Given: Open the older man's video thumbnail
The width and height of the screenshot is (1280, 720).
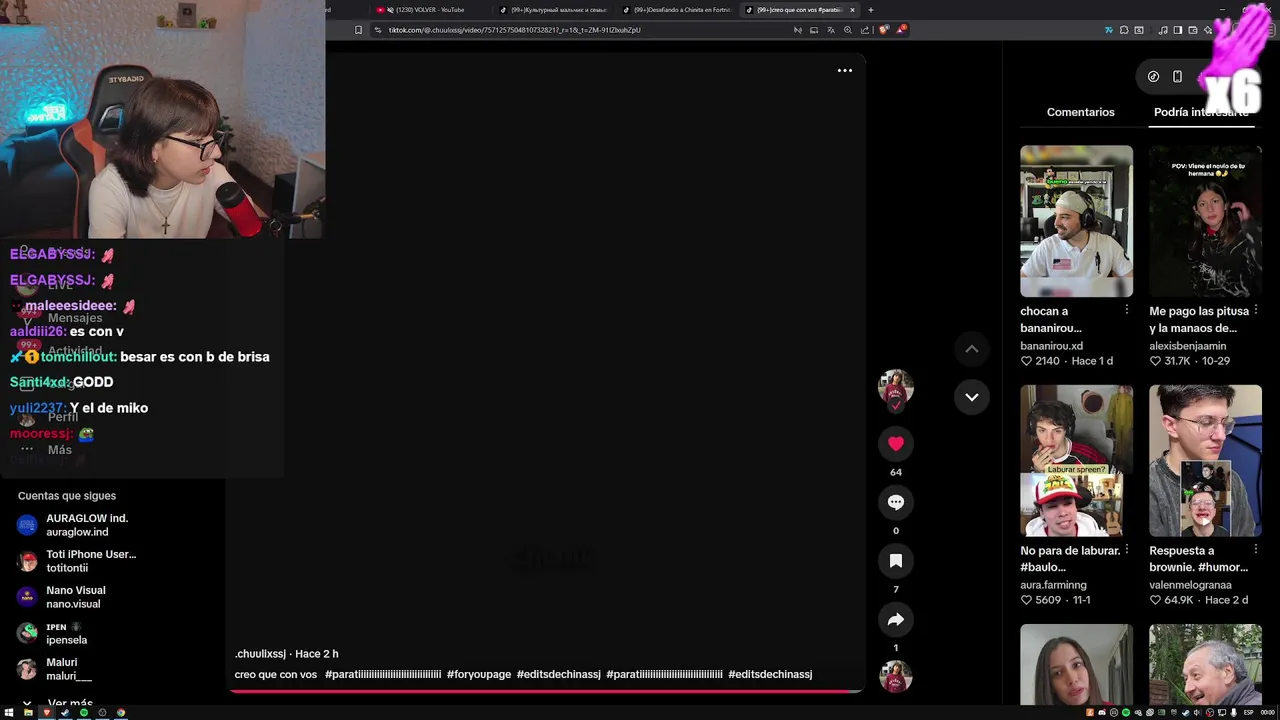Looking at the screenshot, I should 1205,665.
